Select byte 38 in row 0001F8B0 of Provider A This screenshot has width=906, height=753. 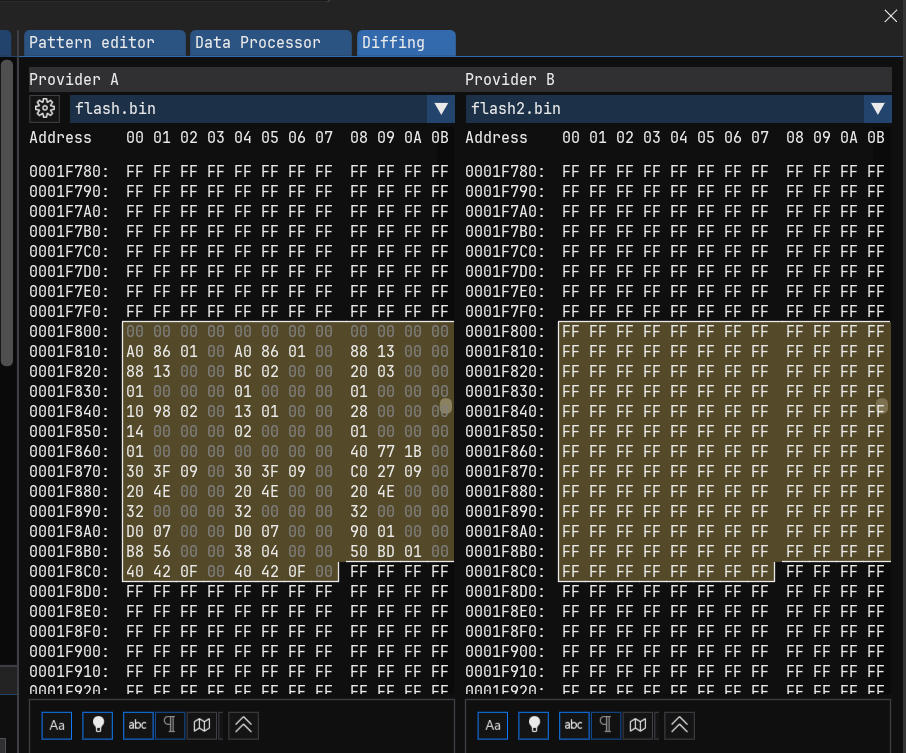click(243, 551)
